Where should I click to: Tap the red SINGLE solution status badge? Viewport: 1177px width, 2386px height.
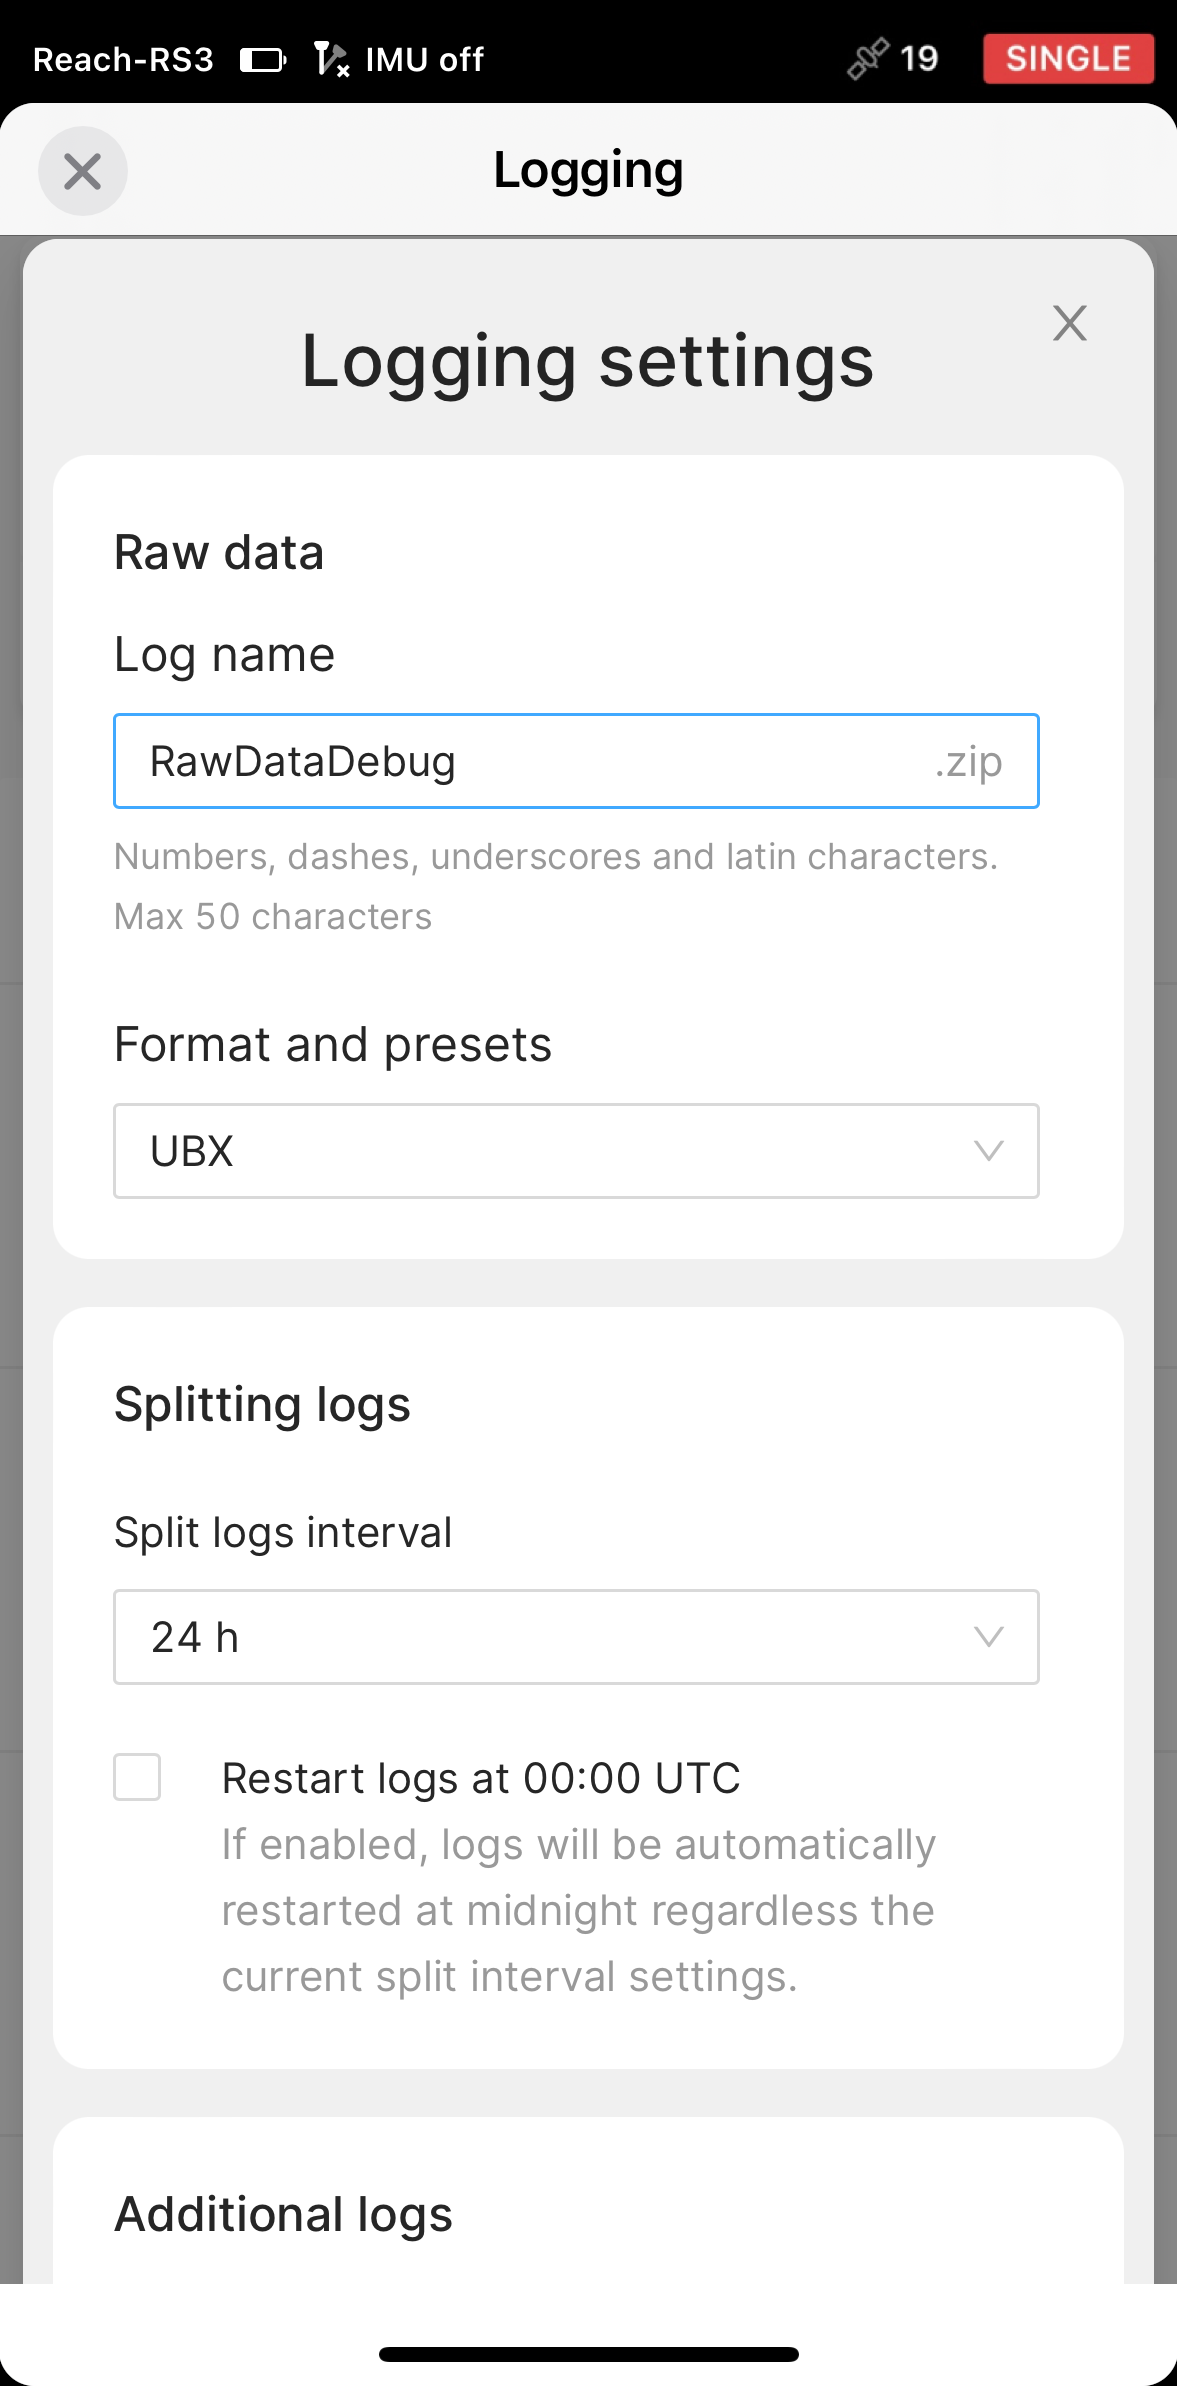tap(1068, 59)
